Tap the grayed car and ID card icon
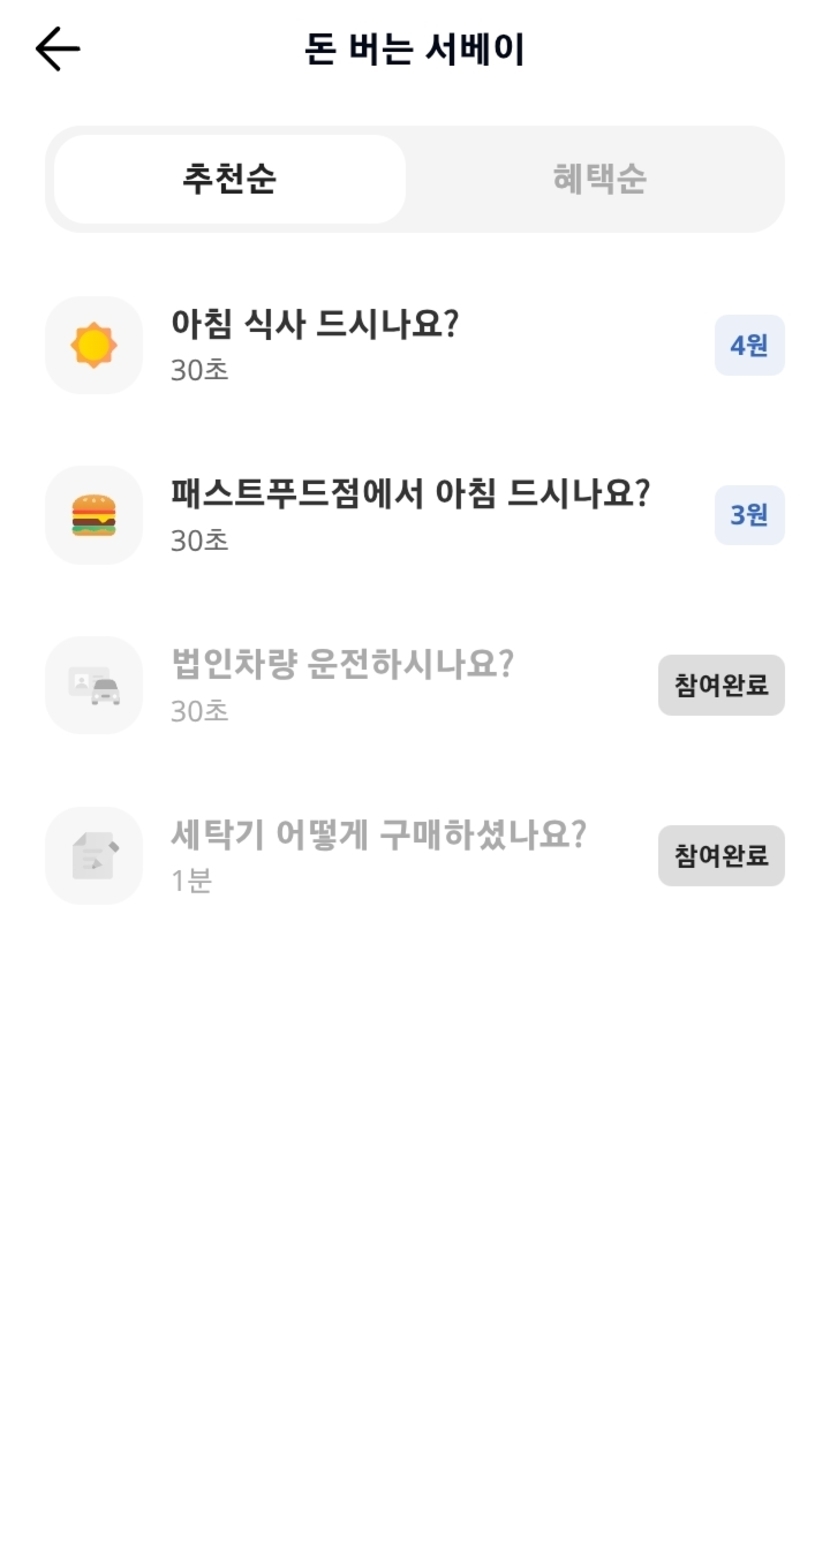The image size is (830, 1564). point(94,685)
